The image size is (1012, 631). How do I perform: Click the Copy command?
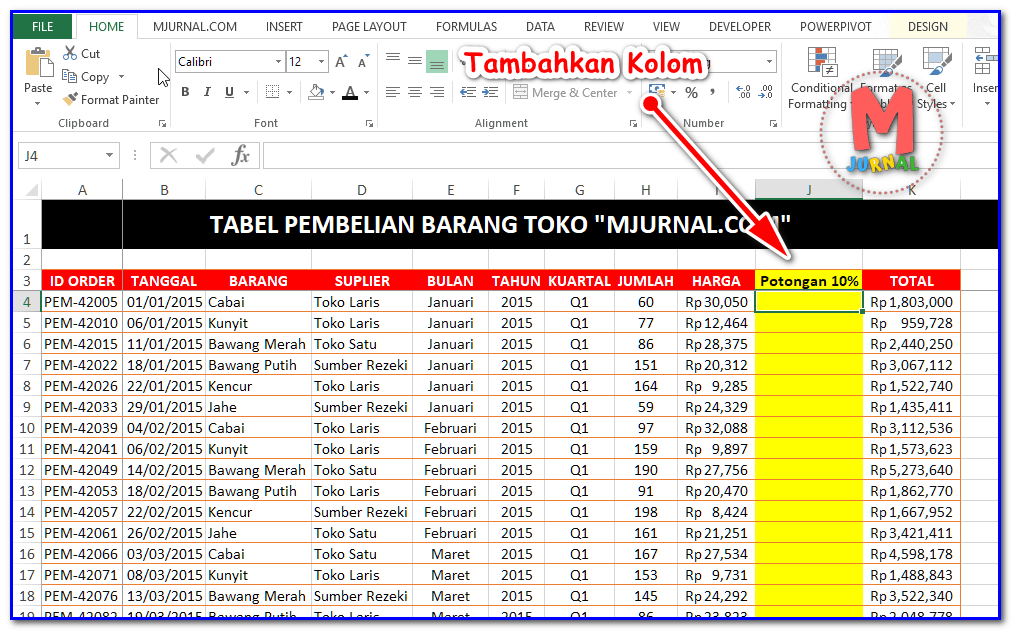click(x=86, y=77)
